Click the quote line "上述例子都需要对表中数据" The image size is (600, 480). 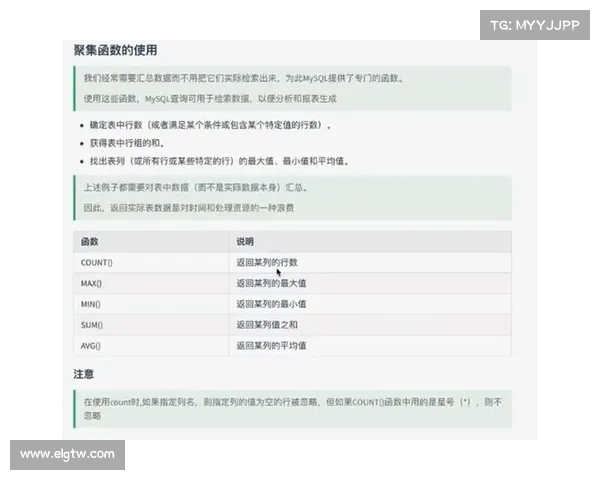(196, 187)
